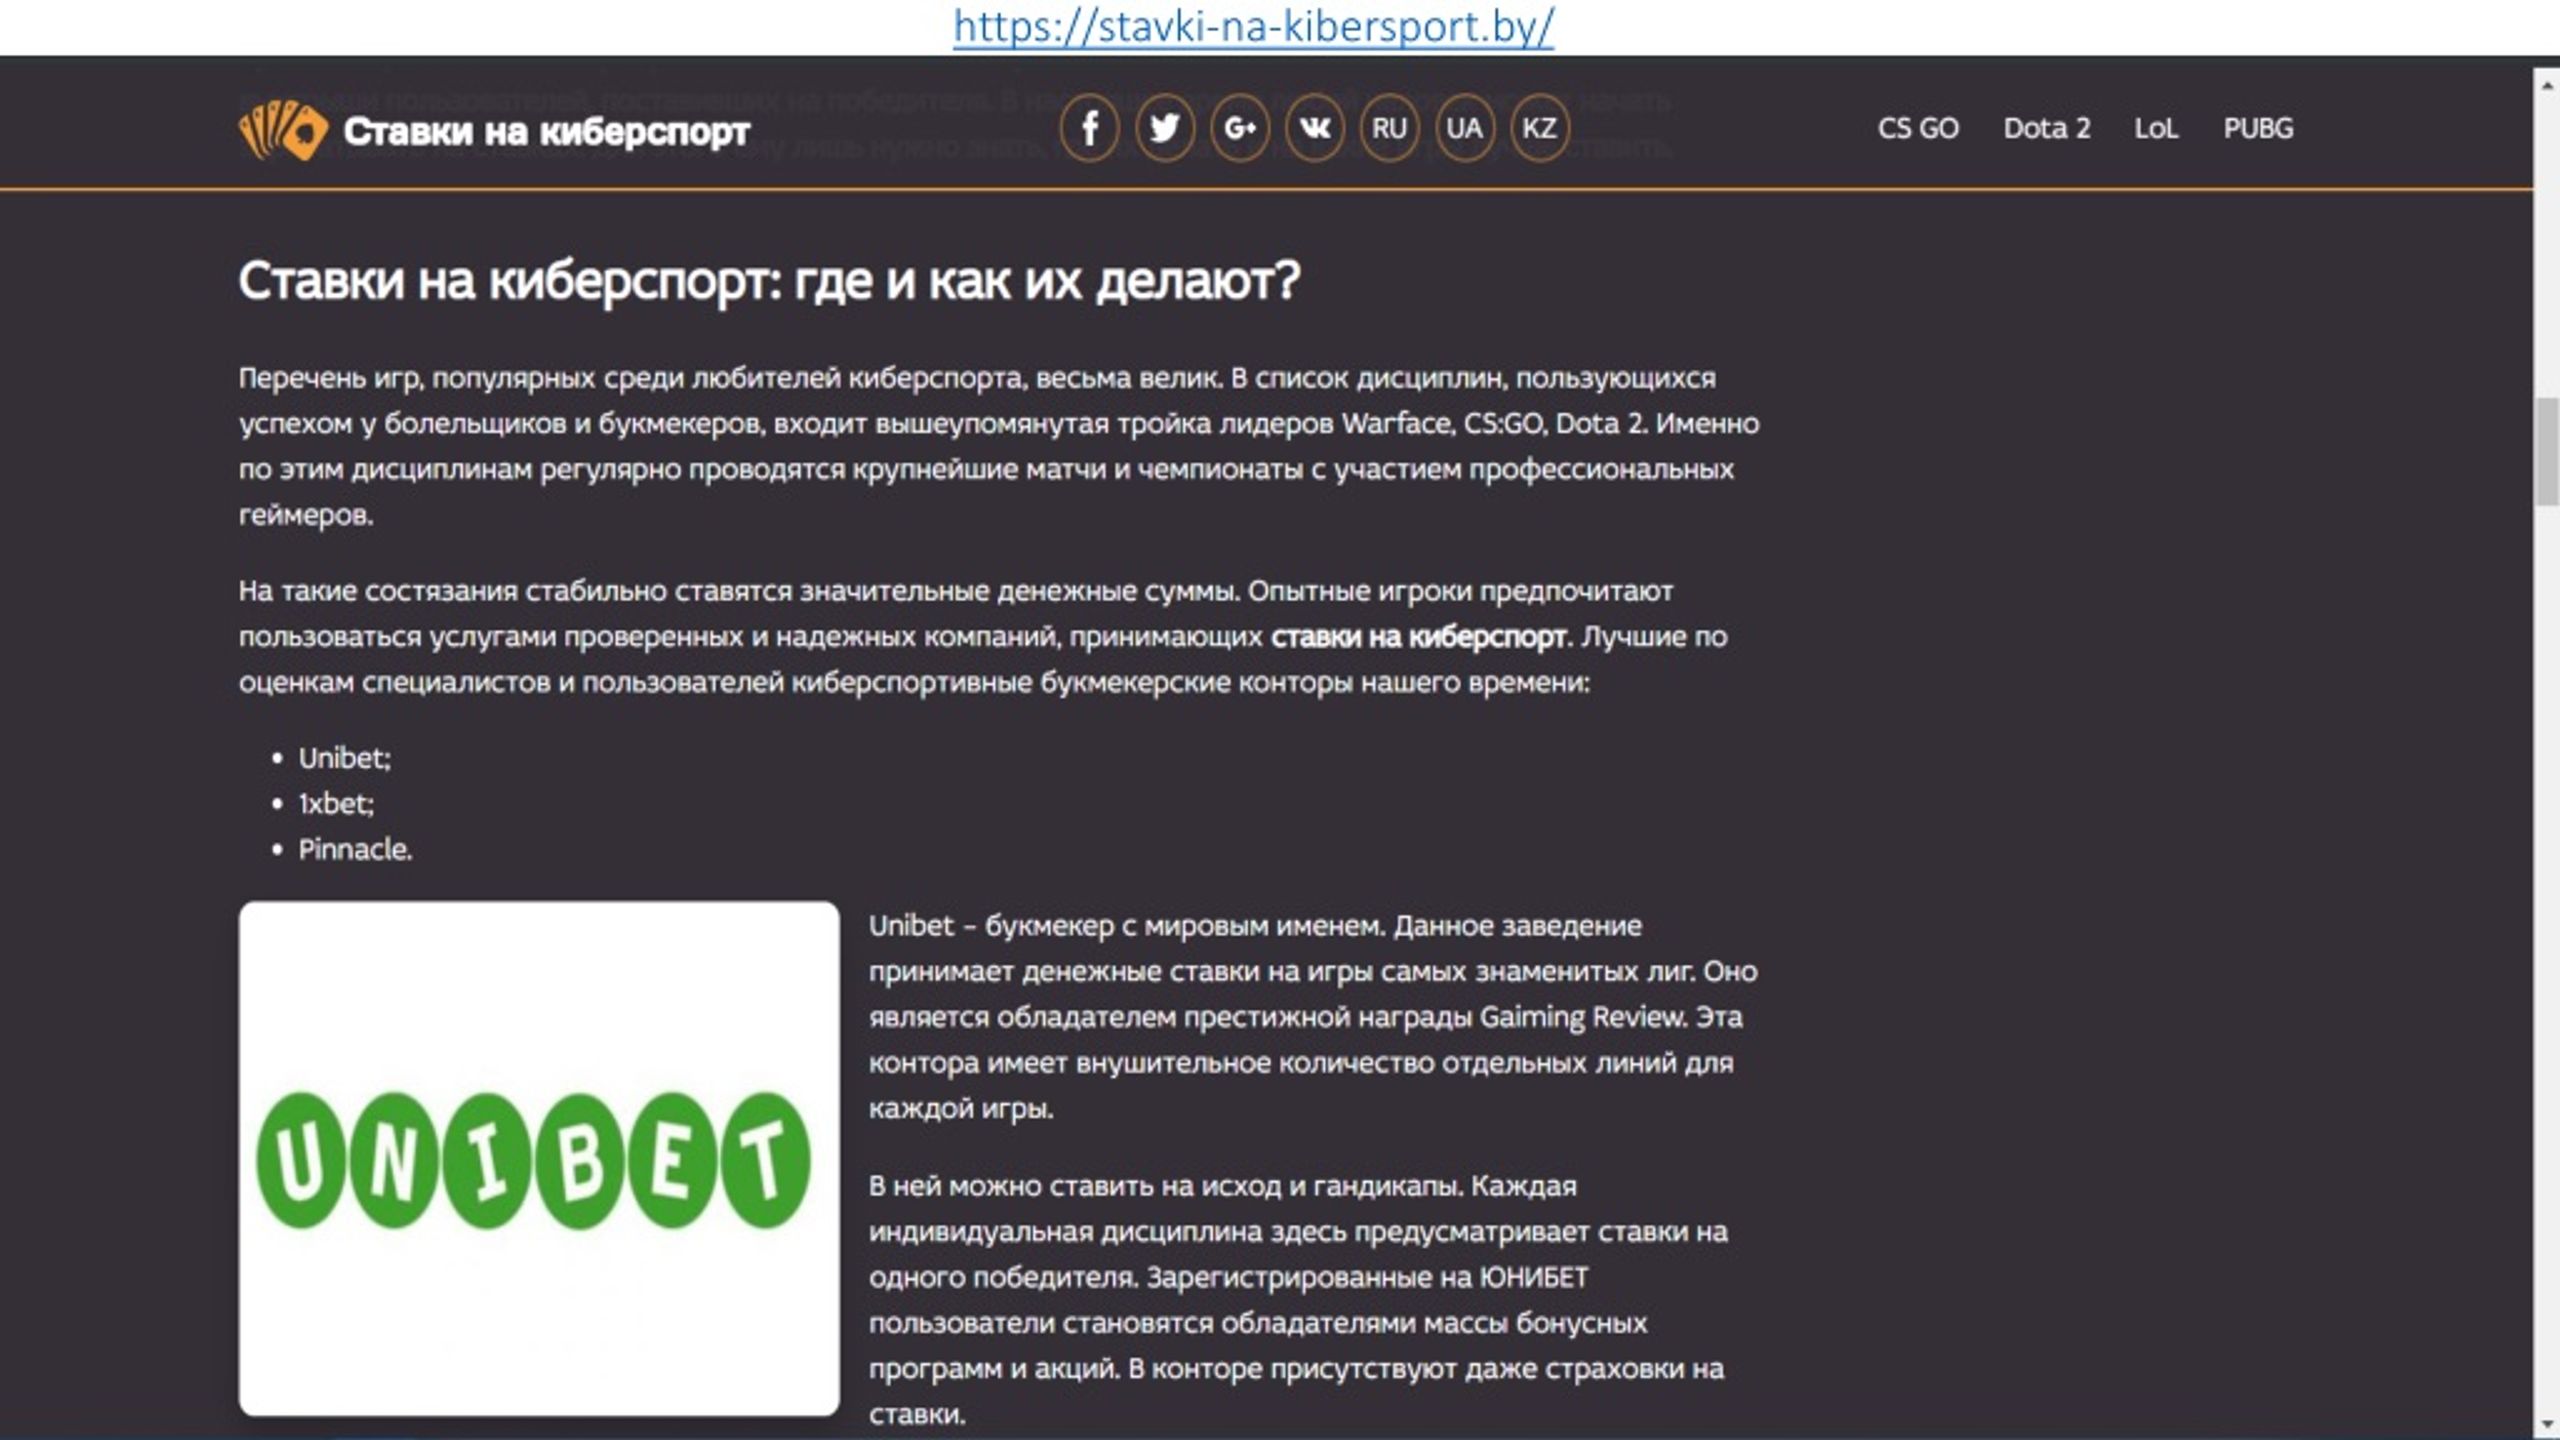The width and height of the screenshot is (2560, 1440).
Task: Click the Unibet logo image
Action: click(x=539, y=1158)
